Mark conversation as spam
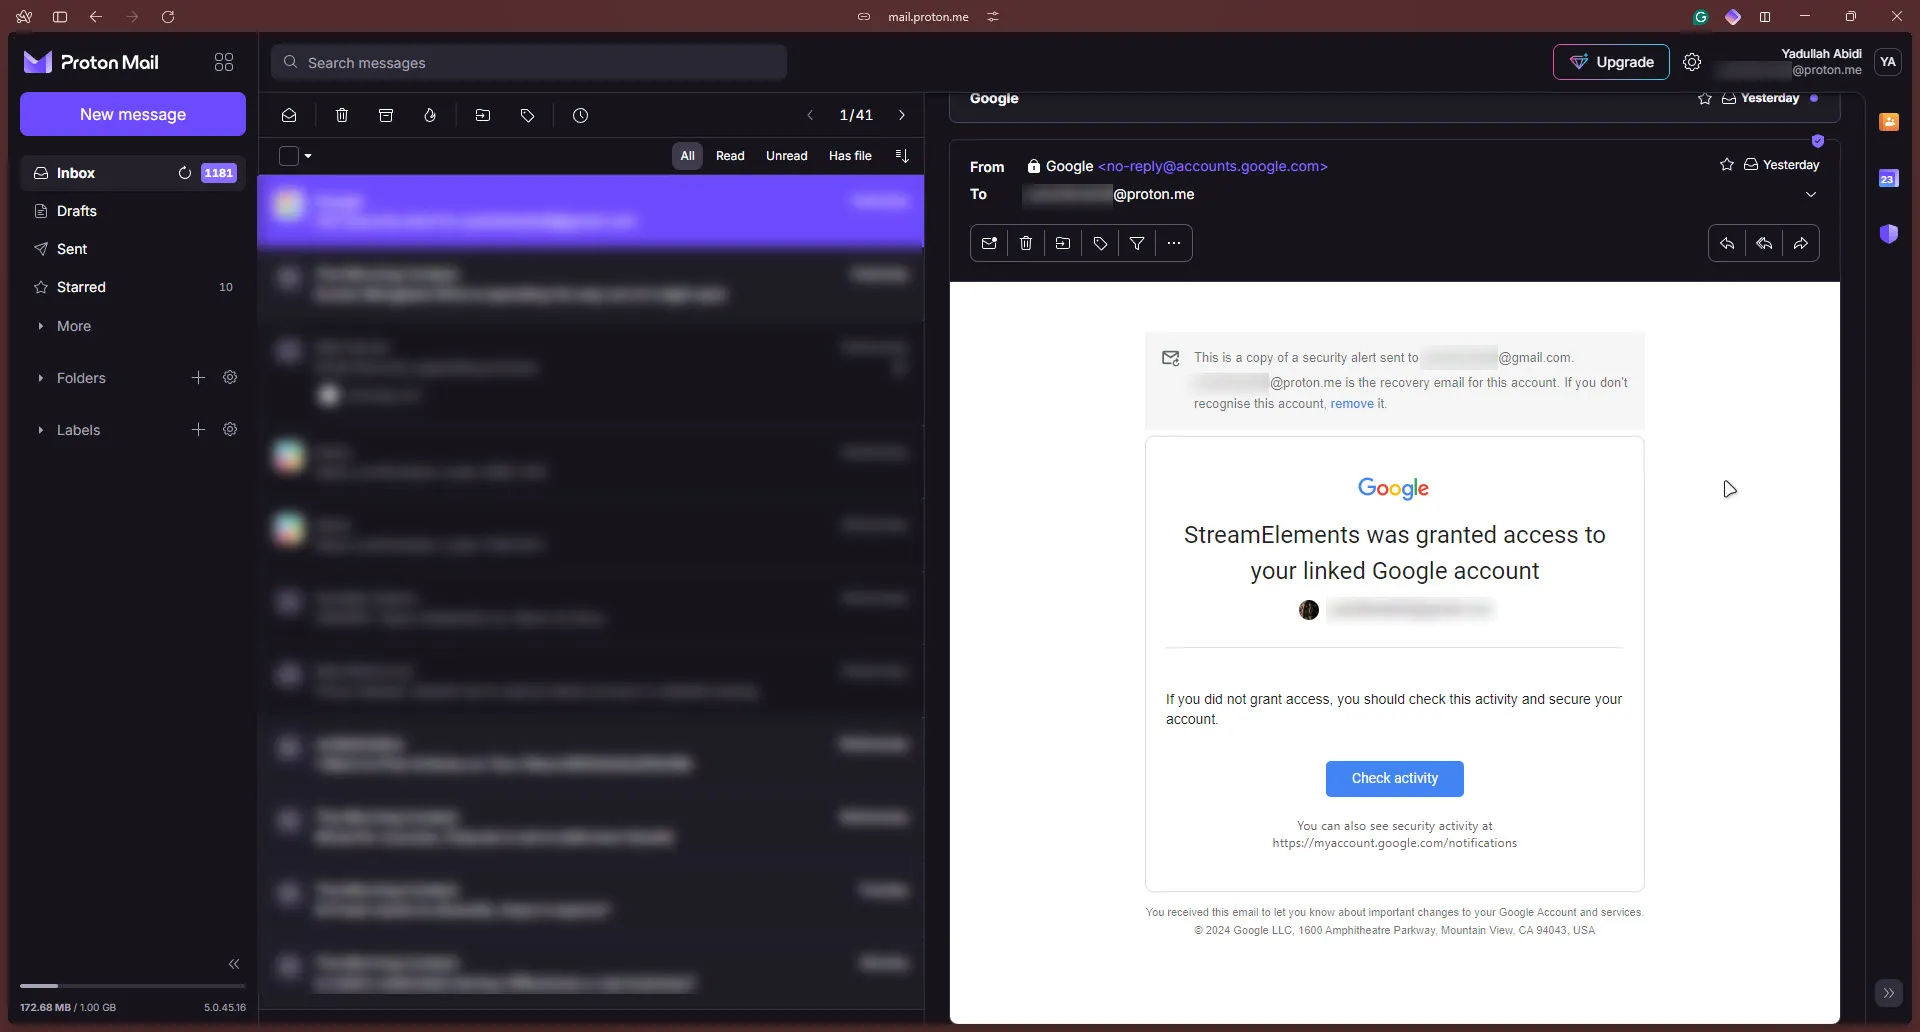The height and width of the screenshot is (1032, 1920). click(430, 115)
